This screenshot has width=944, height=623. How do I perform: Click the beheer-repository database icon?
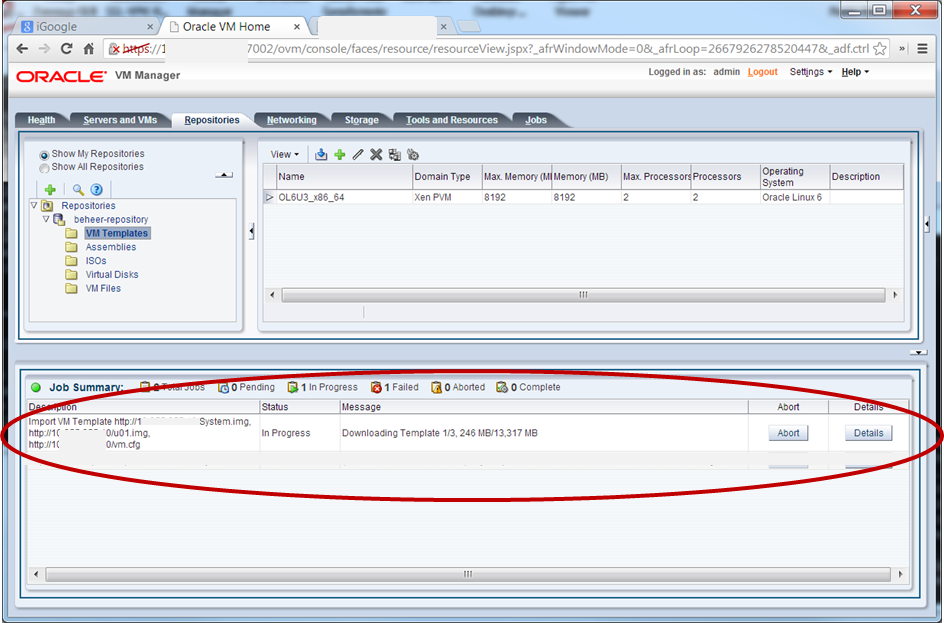(x=58, y=219)
